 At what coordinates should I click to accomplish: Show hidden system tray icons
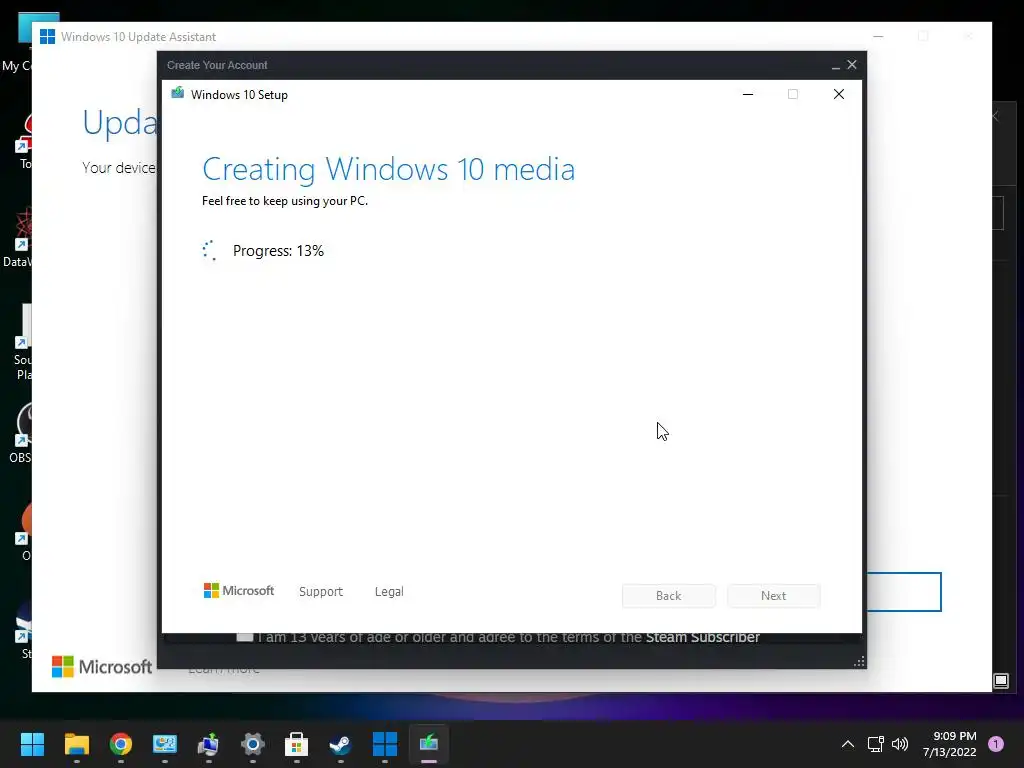(848, 743)
